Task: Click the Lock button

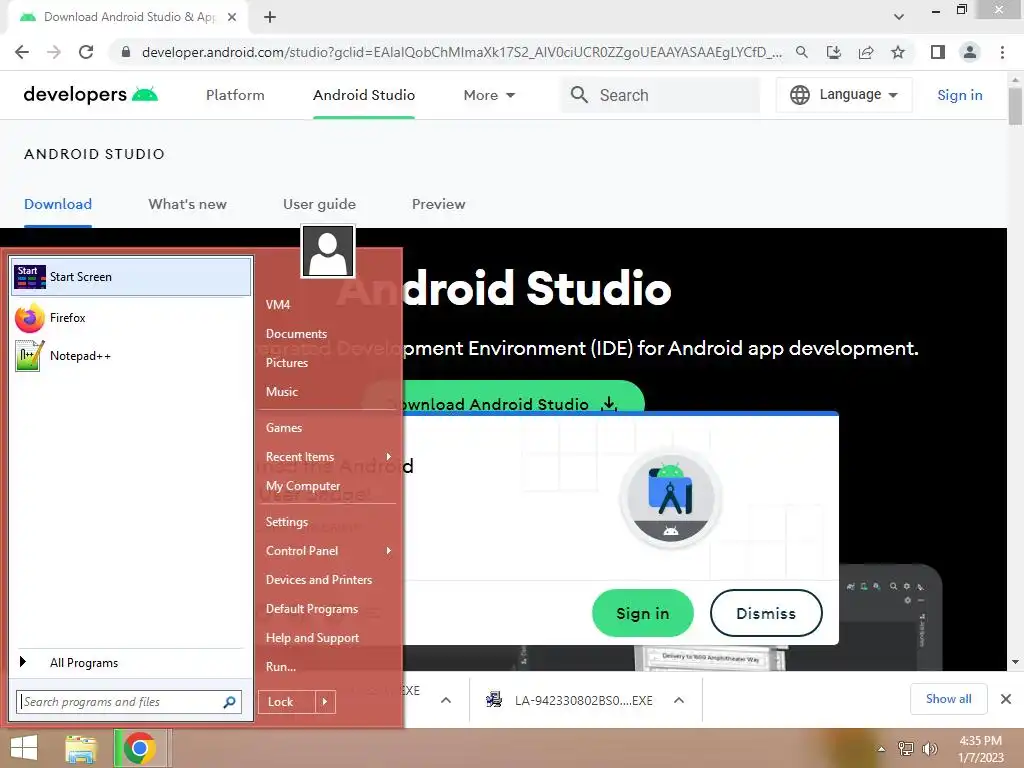Action: click(287, 702)
